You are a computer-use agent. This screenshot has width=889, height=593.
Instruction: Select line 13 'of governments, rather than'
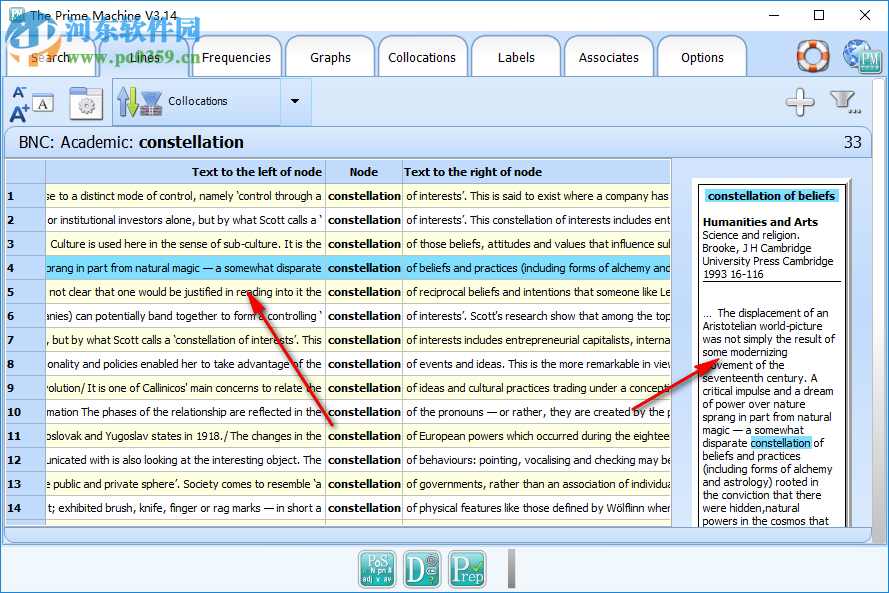[338, 484]
